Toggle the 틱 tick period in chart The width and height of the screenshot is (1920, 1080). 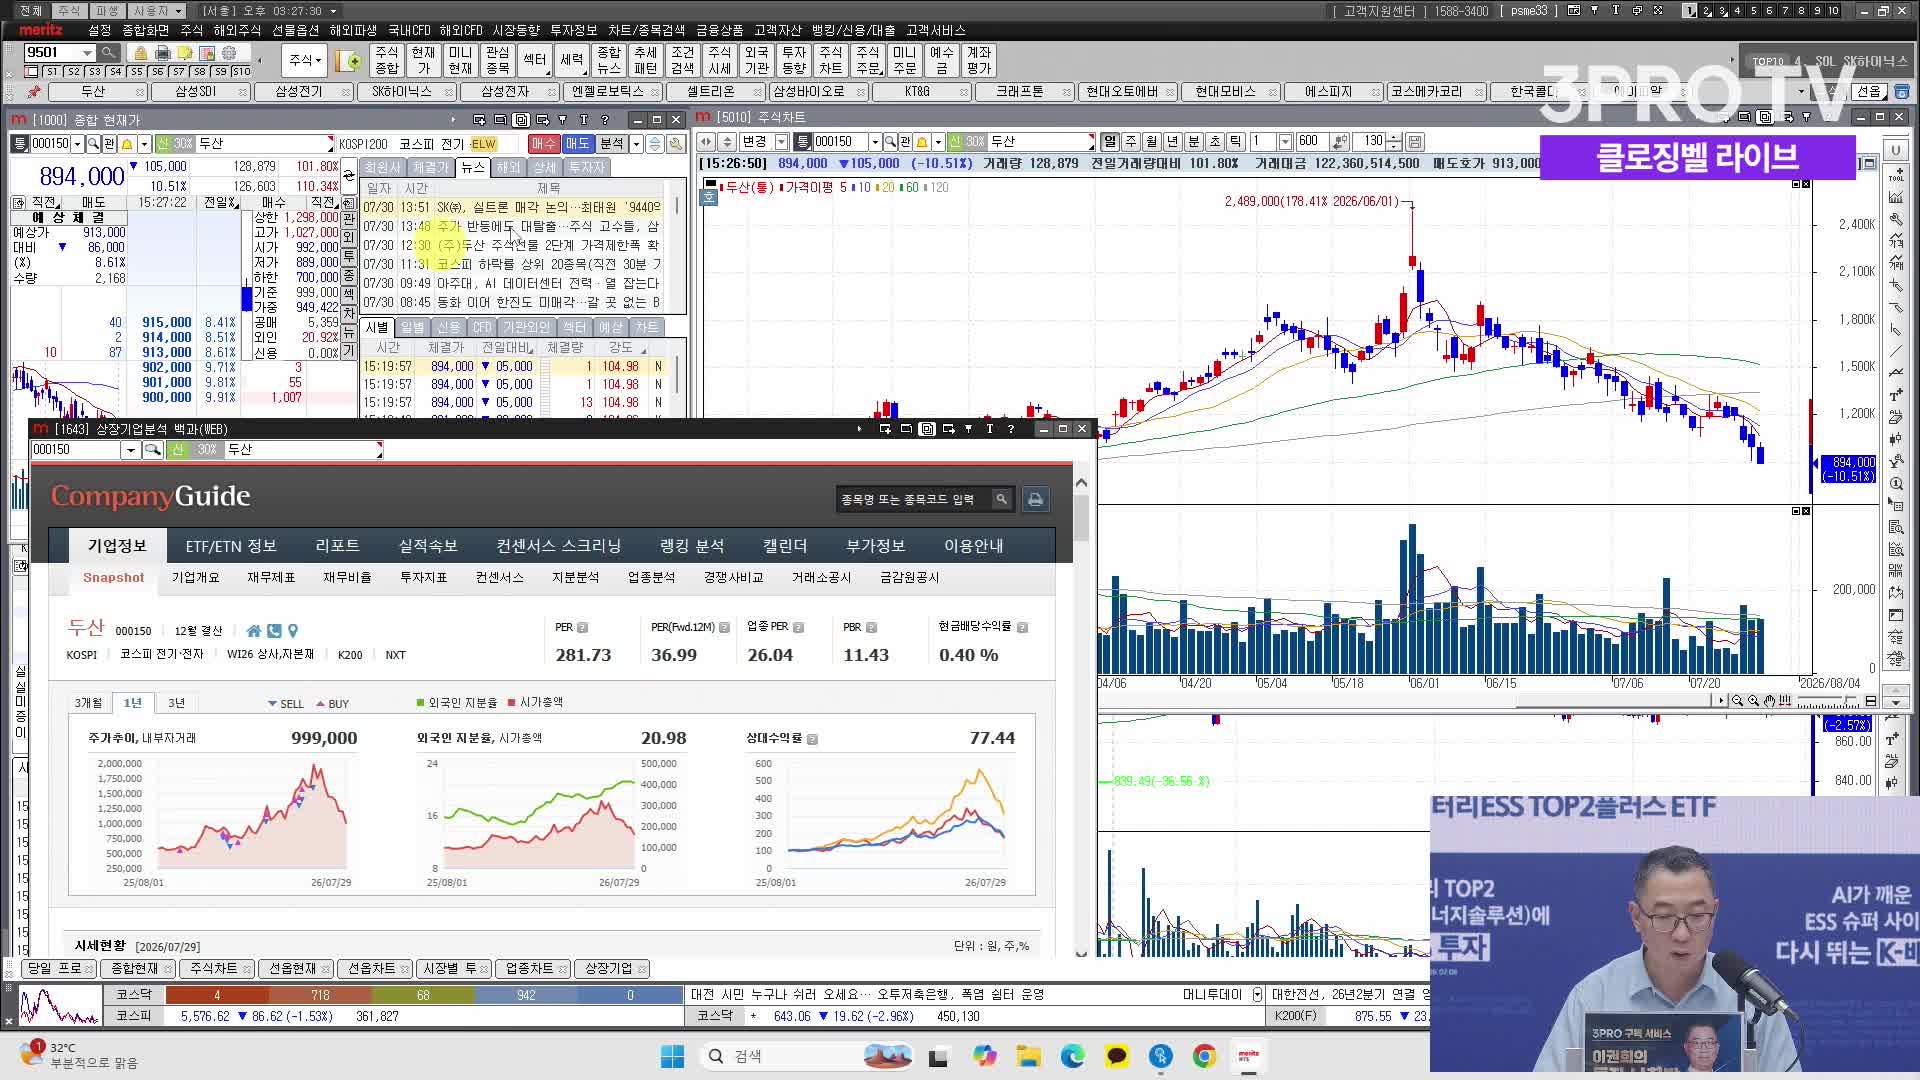[1236, 142]
